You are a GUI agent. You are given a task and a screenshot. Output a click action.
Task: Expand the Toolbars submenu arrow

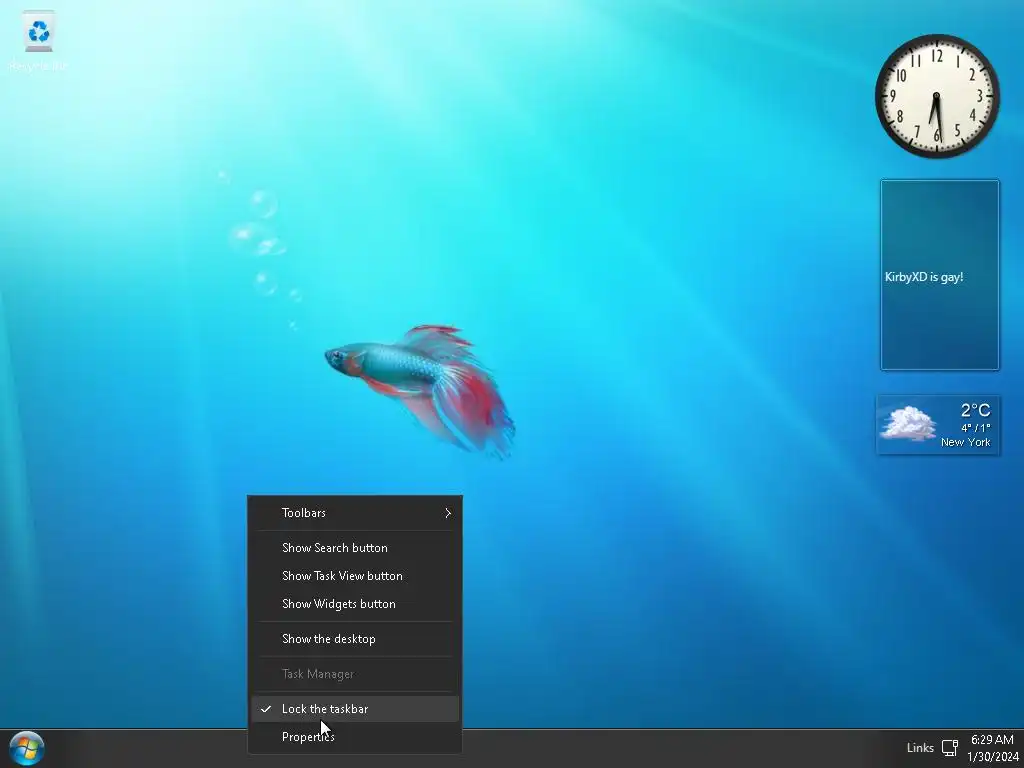(448, 513)
